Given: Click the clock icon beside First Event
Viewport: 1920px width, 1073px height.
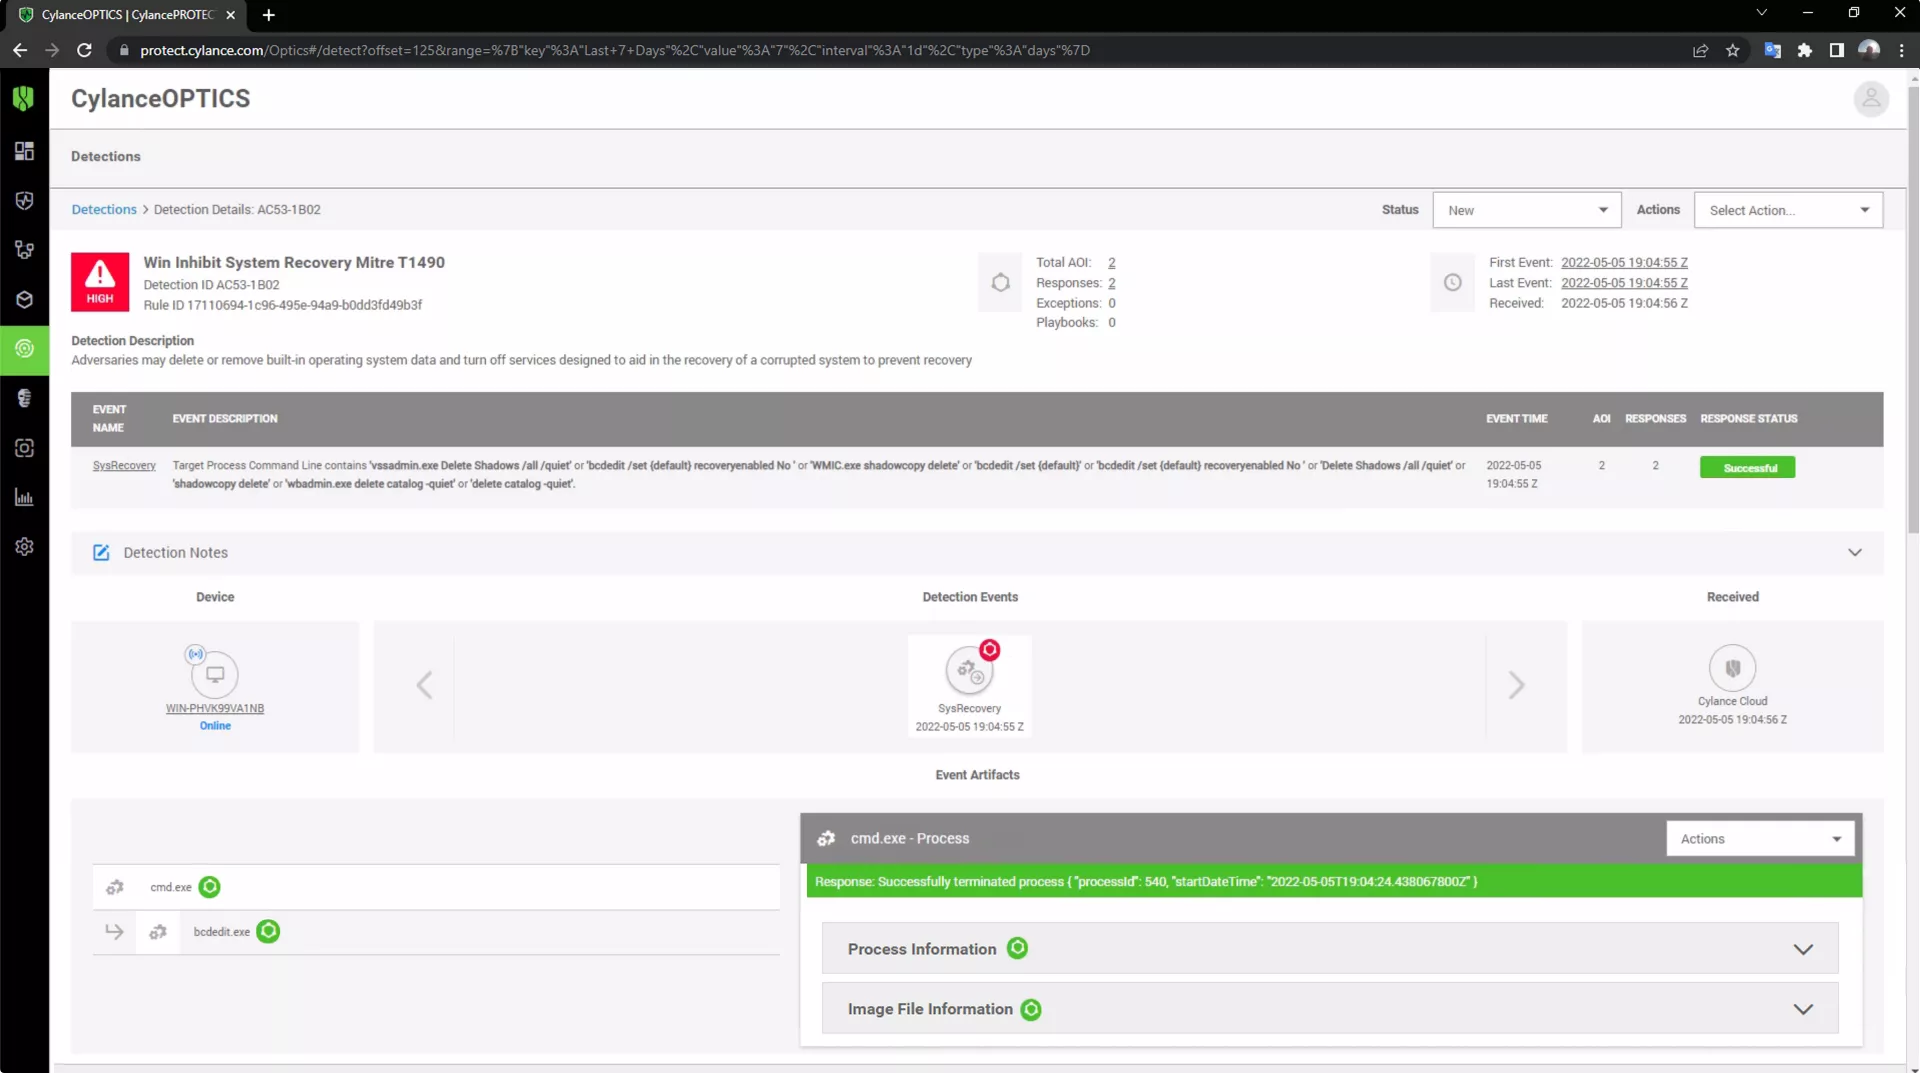Looking at the screenshot, I should [x=1453, y=283].
